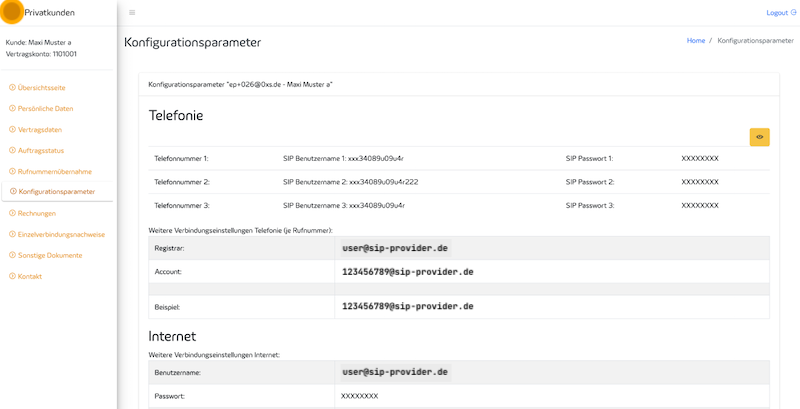This screenshot has width=800, height=409.
Task: Click the icon beside Übersichtsseite
Action: tap(12, 88)
